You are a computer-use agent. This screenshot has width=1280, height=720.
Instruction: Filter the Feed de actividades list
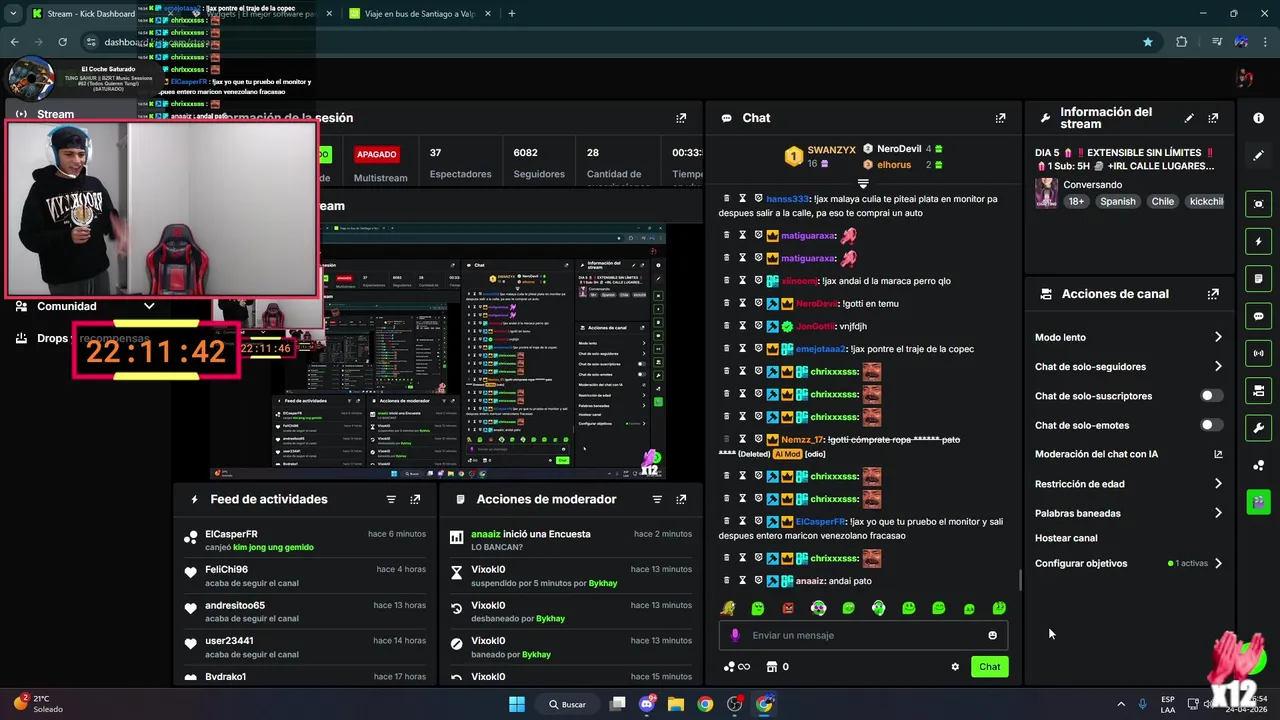pos(391,499)
